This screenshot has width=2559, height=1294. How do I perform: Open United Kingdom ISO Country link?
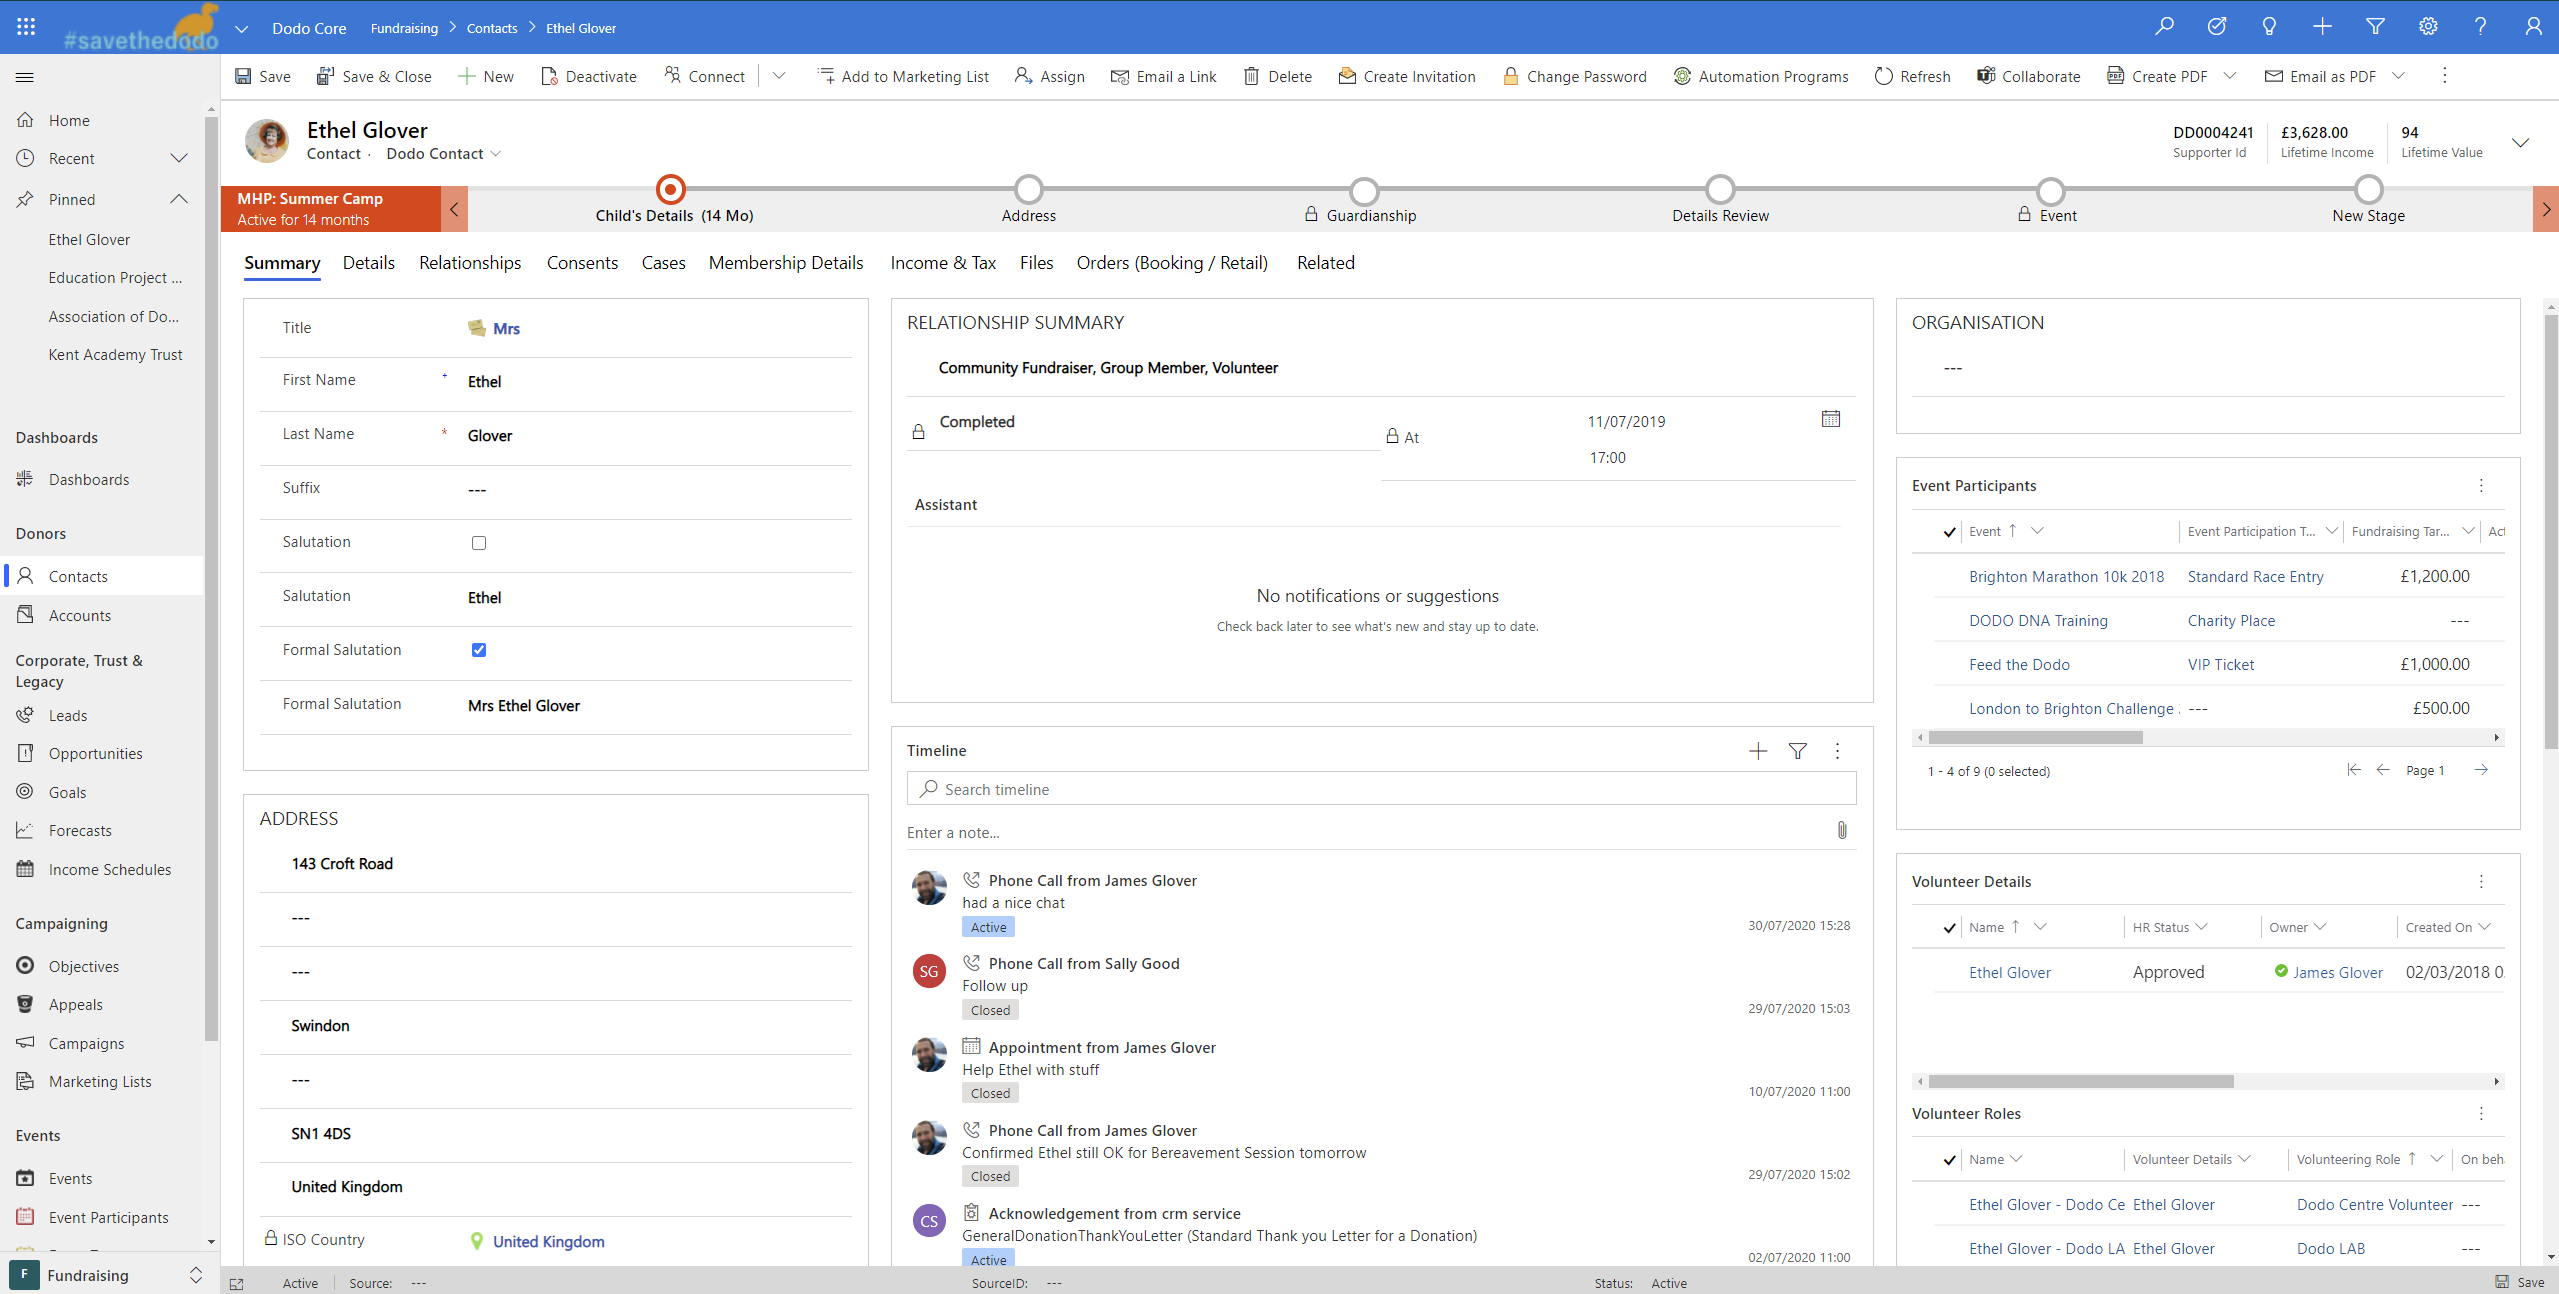(x=548, y=1242)
